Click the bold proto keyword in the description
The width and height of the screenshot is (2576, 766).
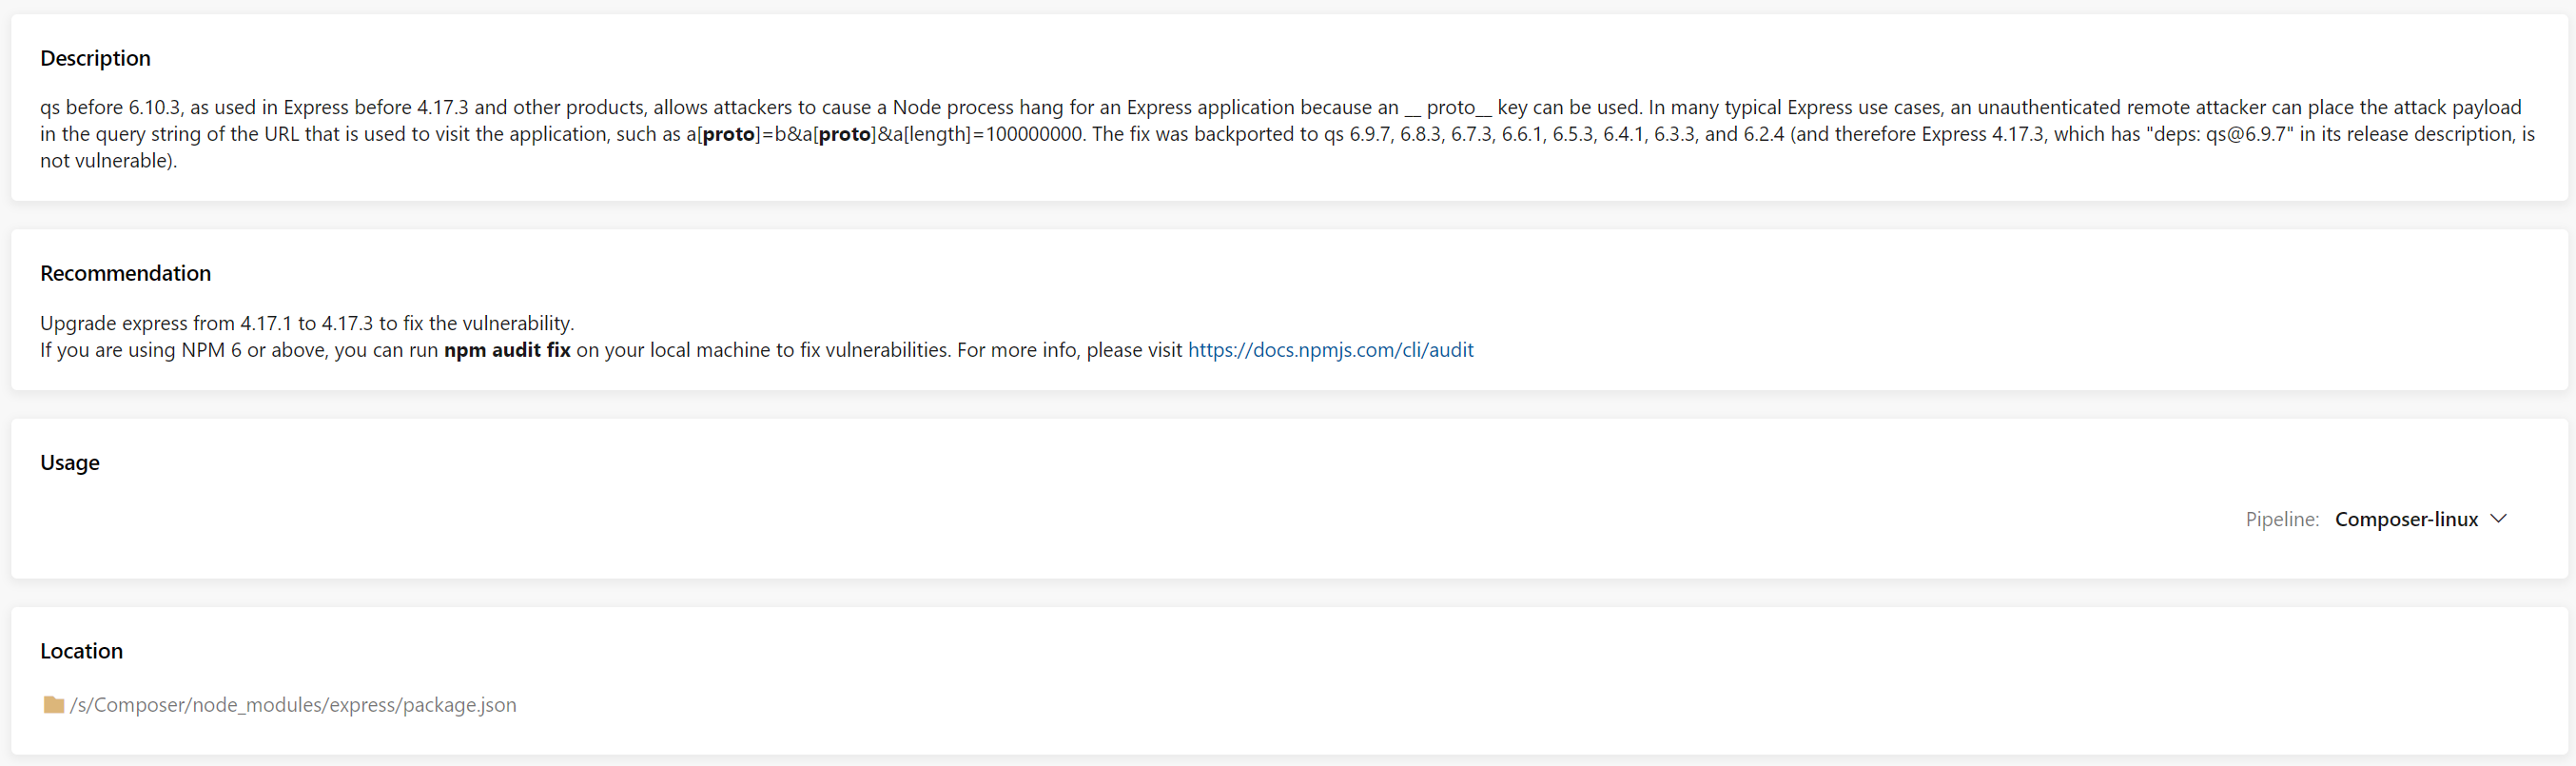pyautogui.click(x=726, y=133)
